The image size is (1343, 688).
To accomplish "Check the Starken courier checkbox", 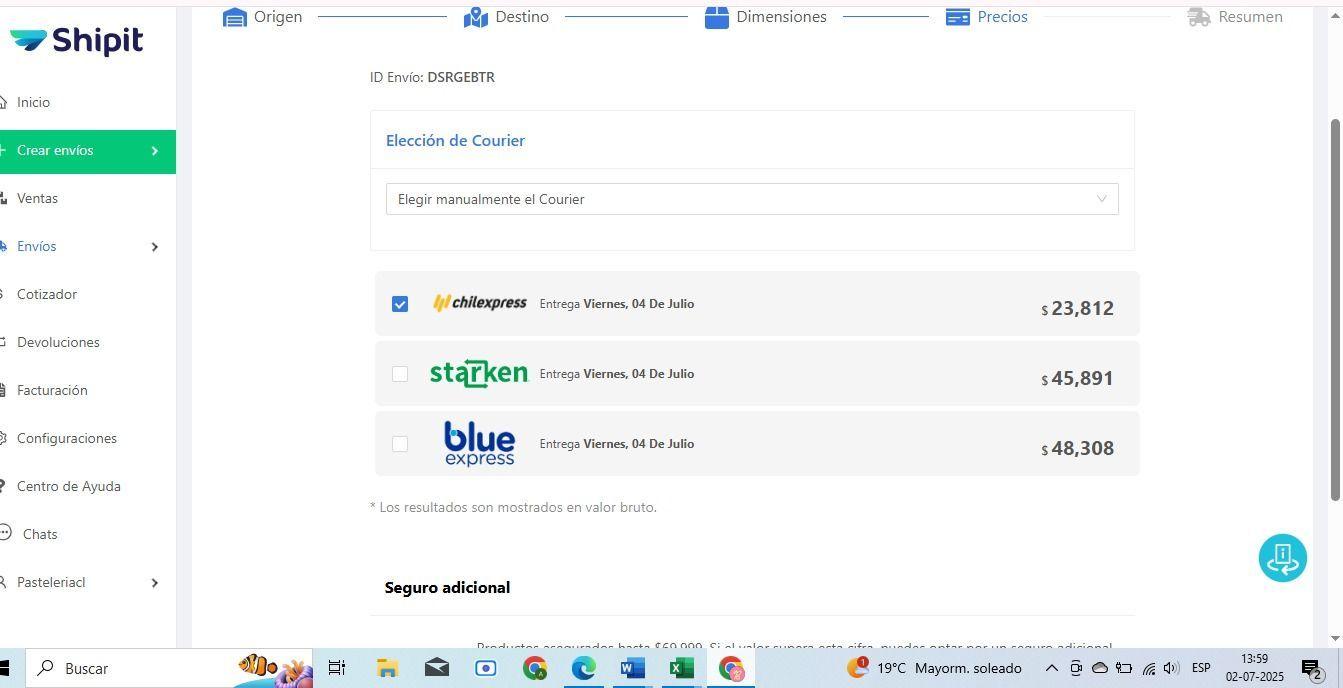I will click(400, 374).
